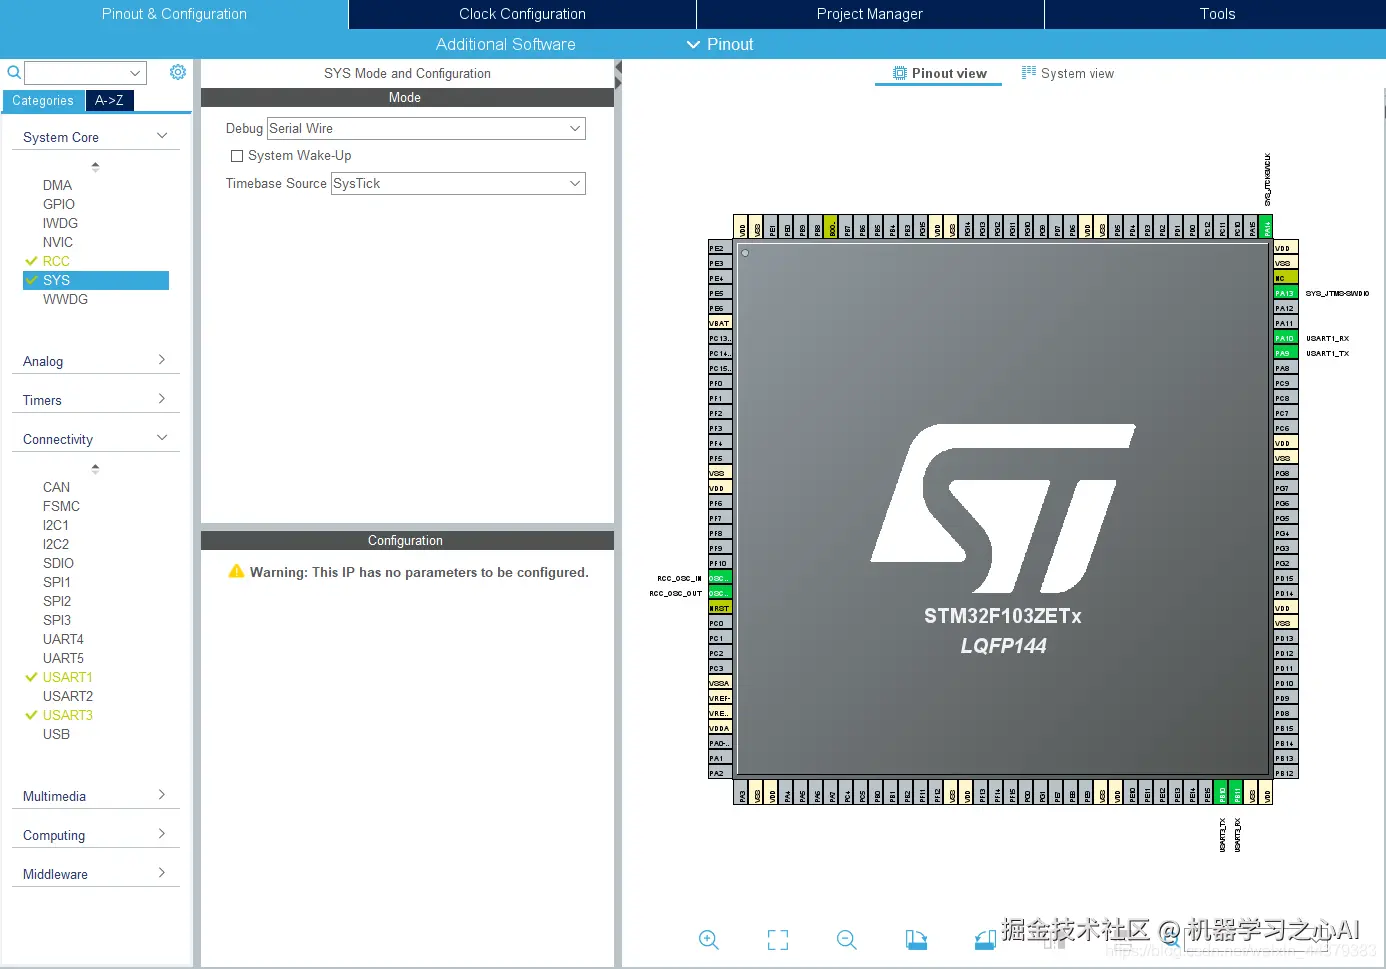
Task: Open the Additional Software menu
Action: point(505,44)
